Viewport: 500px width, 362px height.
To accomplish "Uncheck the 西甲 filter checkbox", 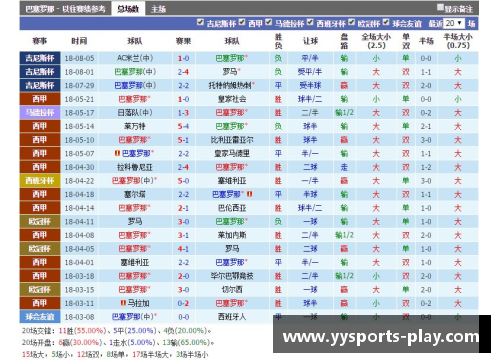I will (242, 22).
